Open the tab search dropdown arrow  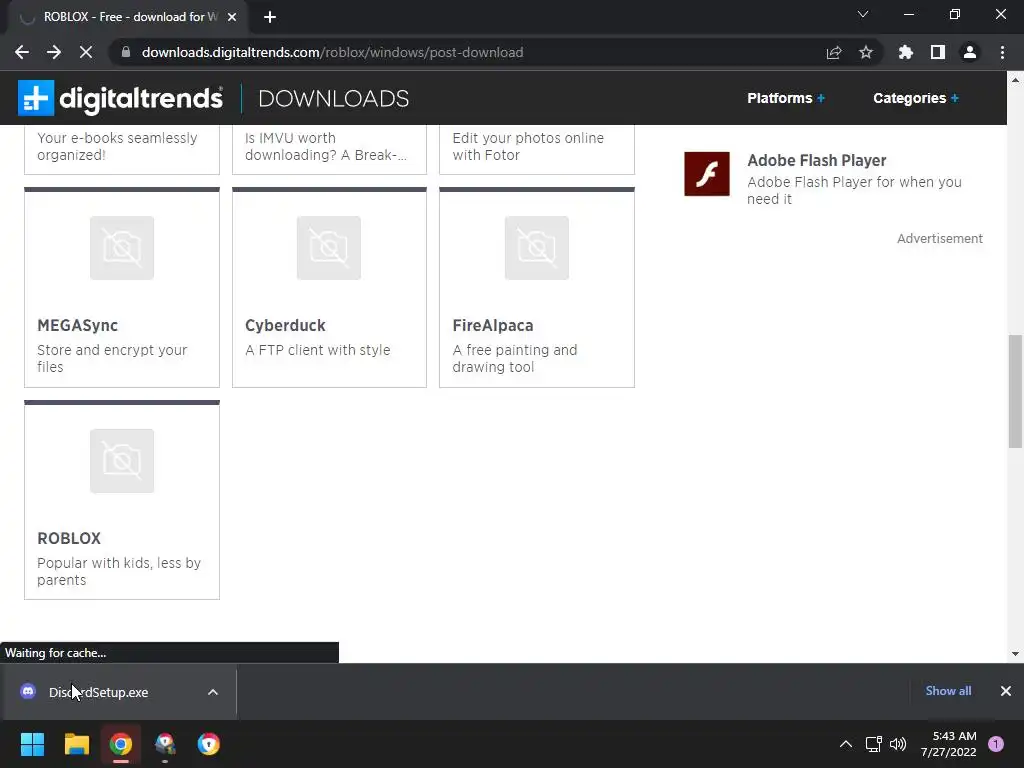click(x=863, y=14)
